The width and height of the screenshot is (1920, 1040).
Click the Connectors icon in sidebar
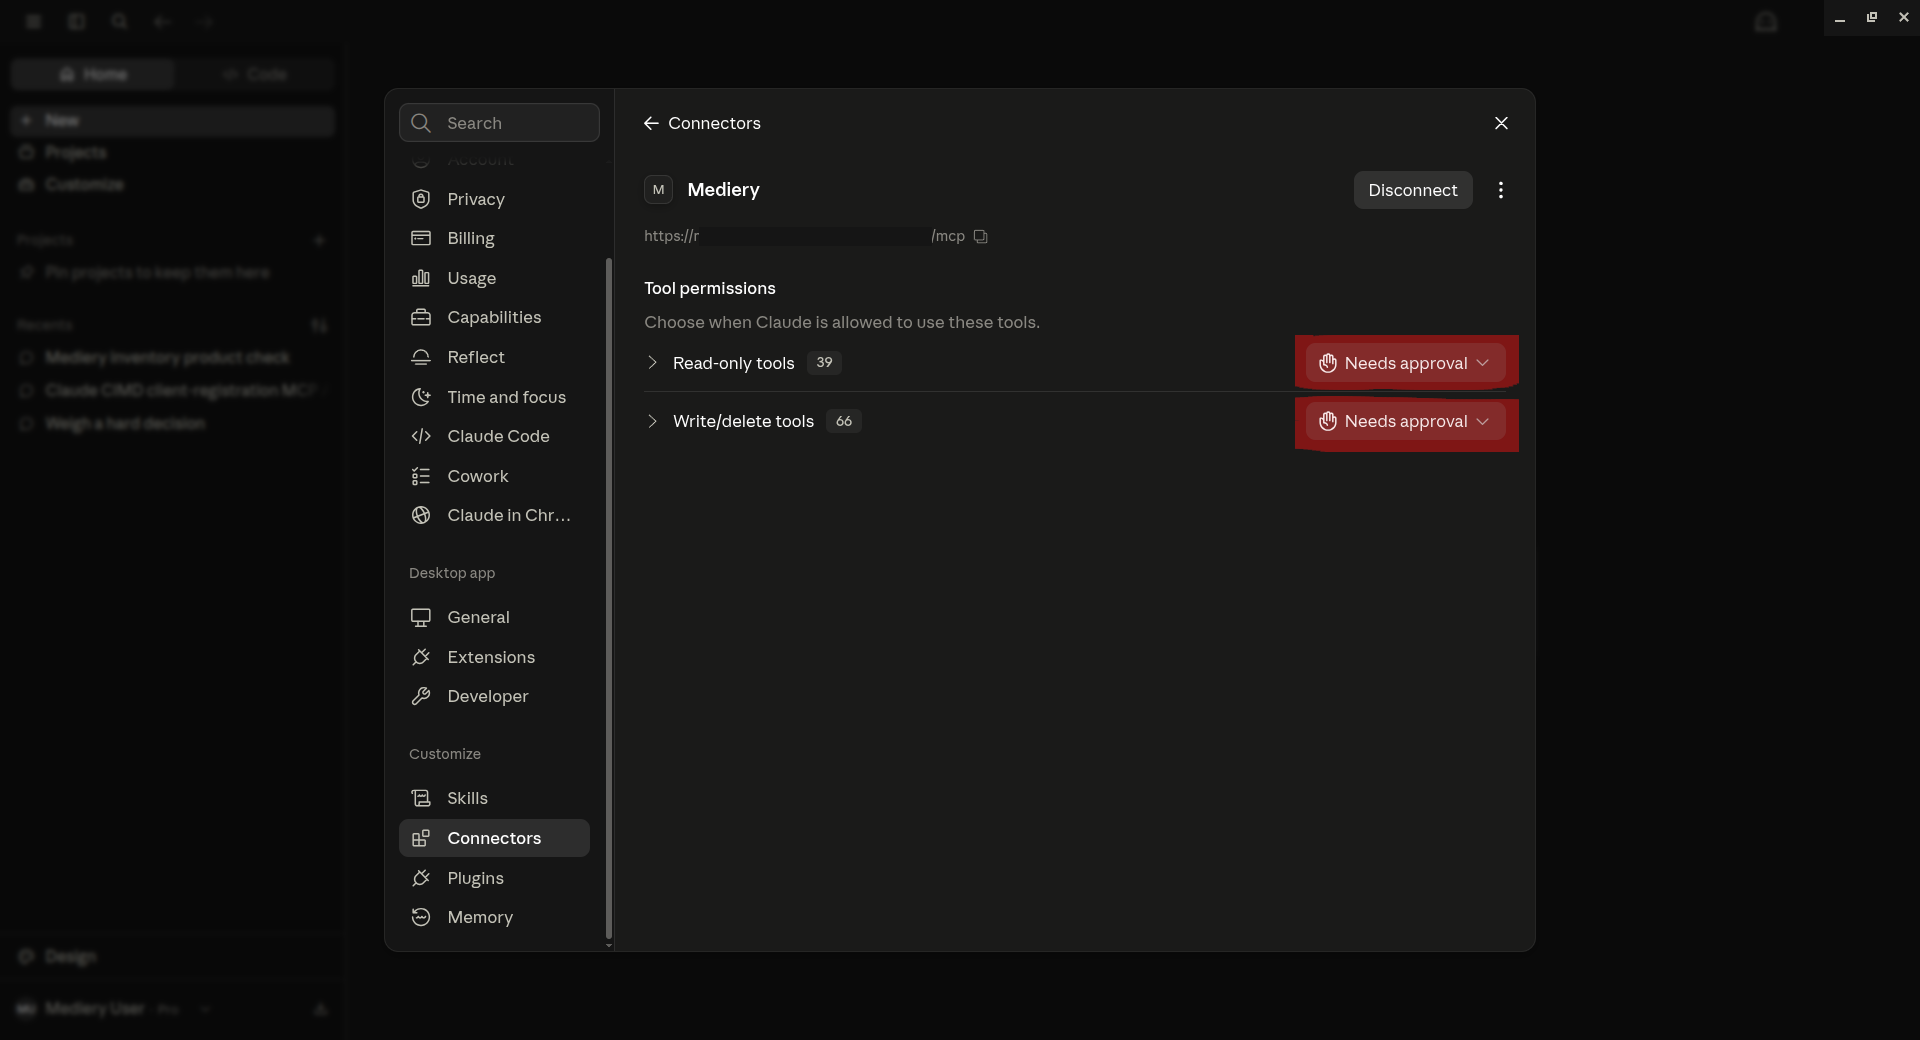(421, 838)
